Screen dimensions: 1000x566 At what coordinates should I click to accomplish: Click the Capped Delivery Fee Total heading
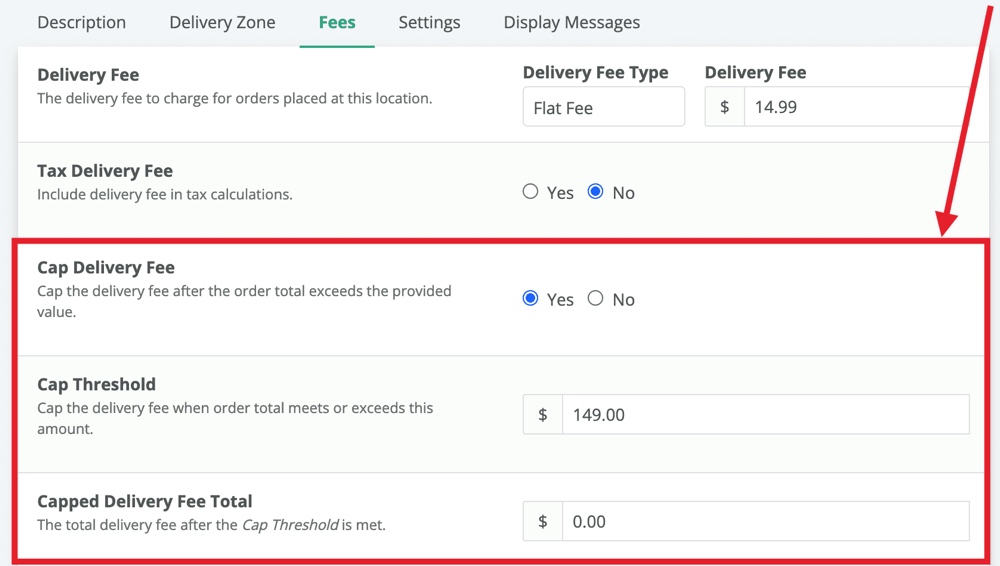coord(145,502)
